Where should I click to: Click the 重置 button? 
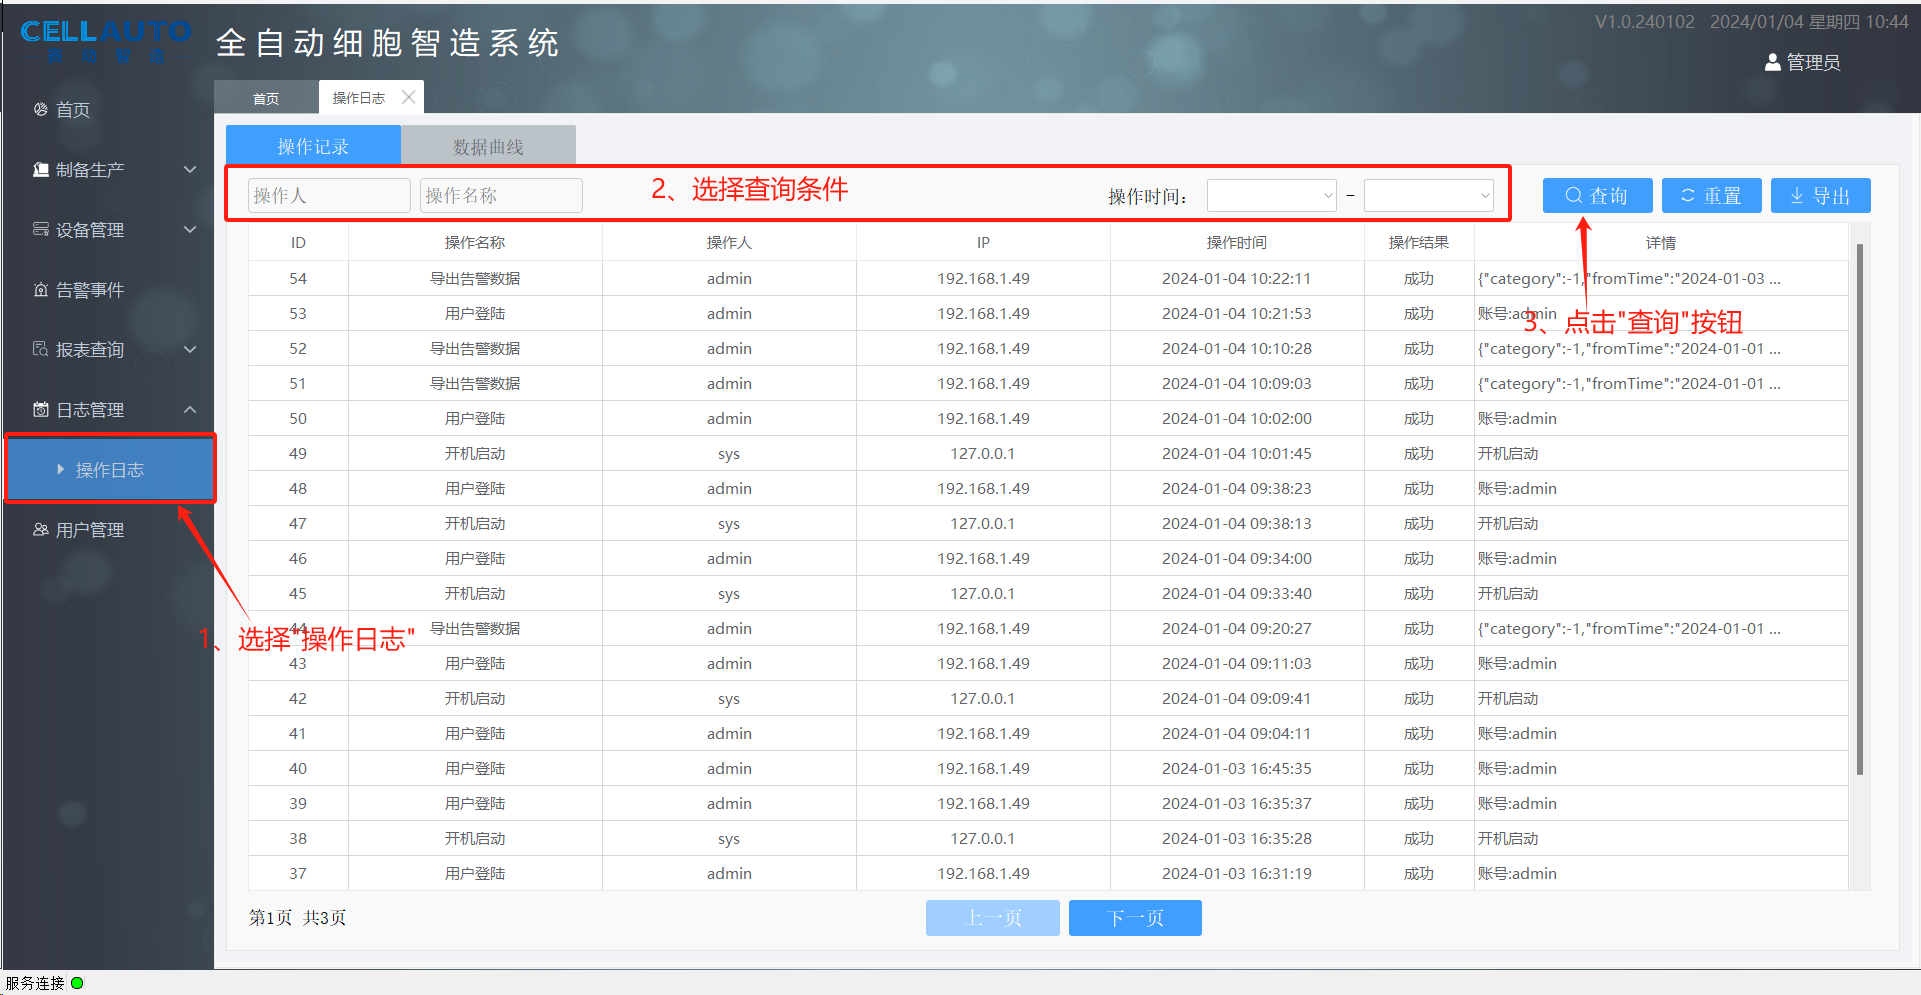click(1711, 196)
